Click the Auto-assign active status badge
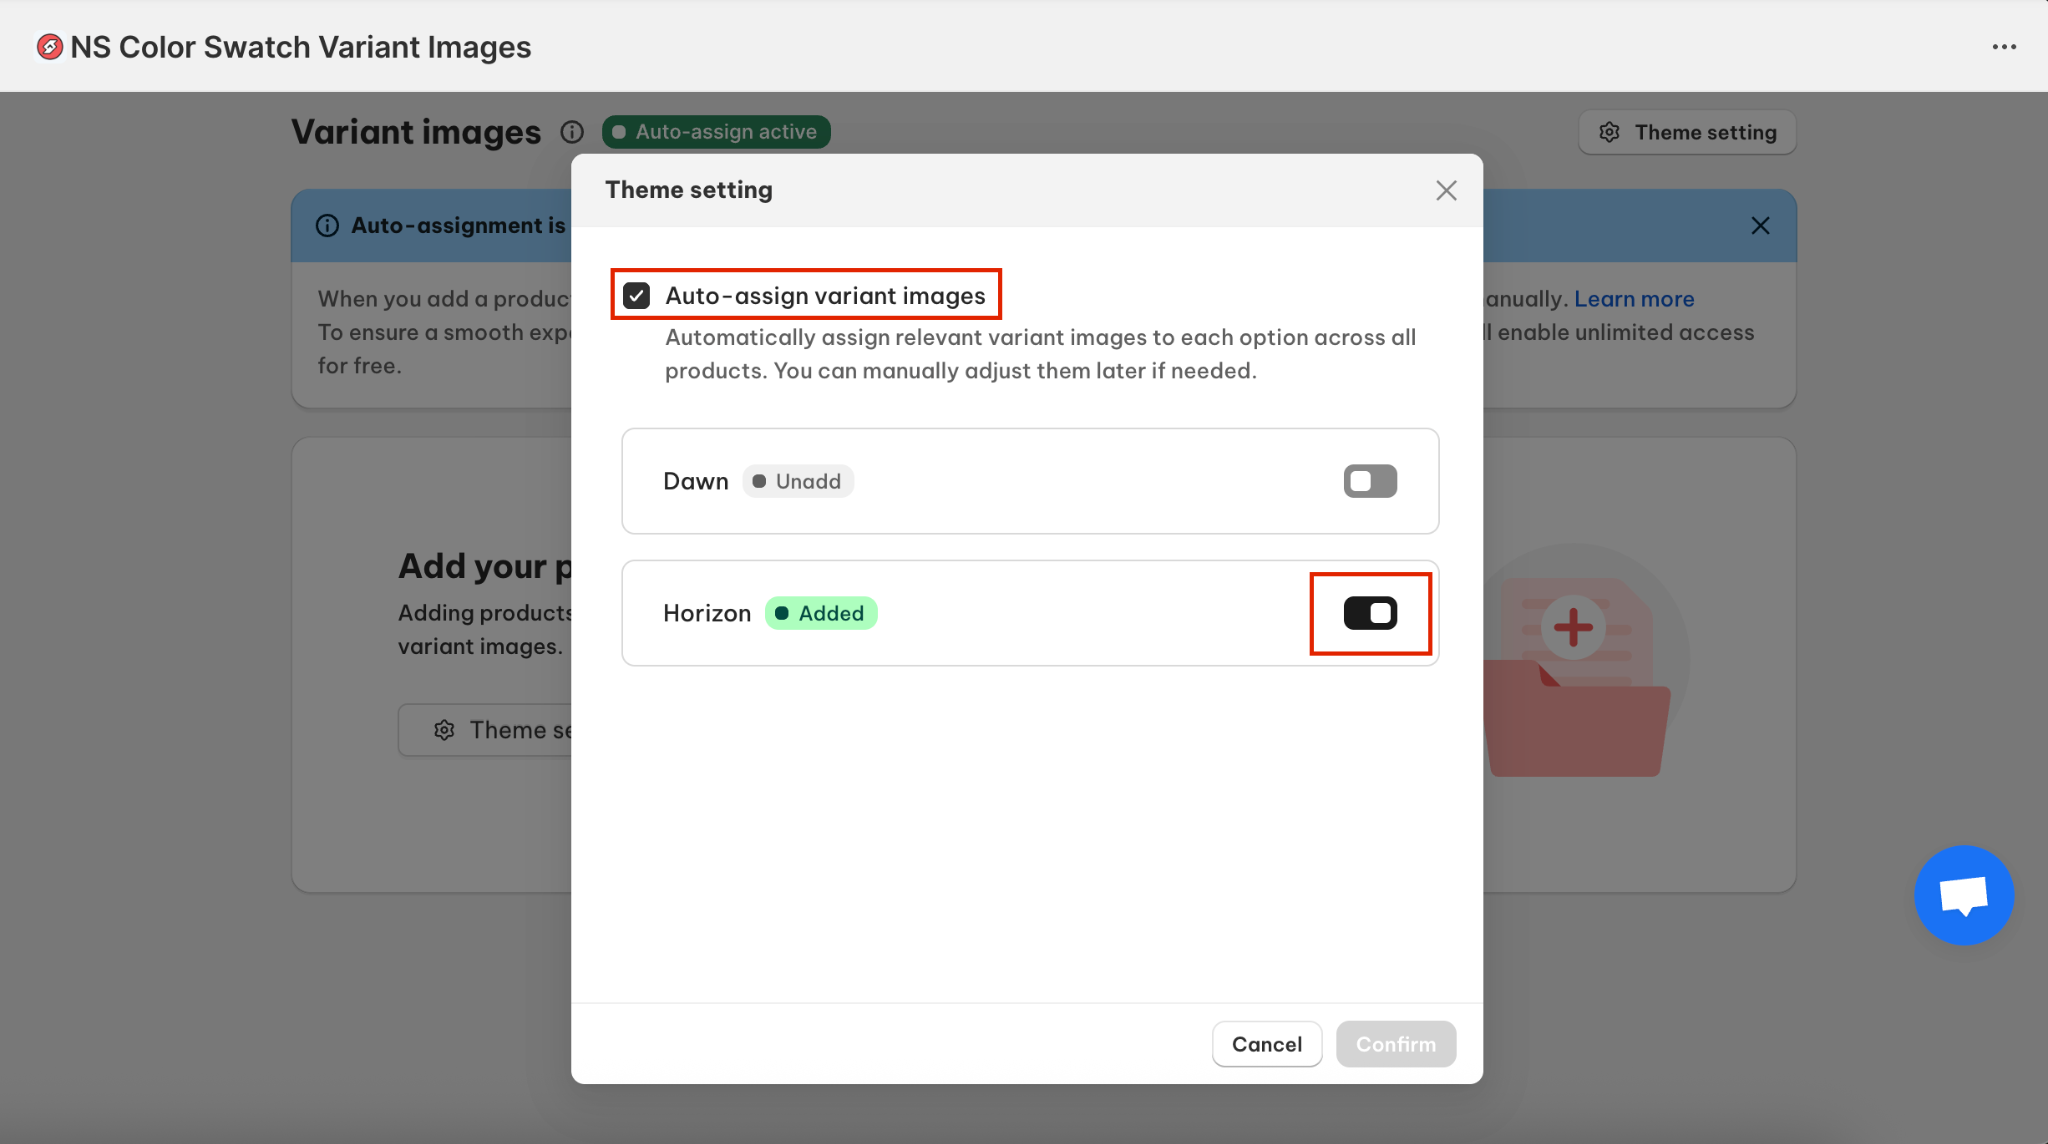The image size is (2048, 1144). [x=716, y=132]
